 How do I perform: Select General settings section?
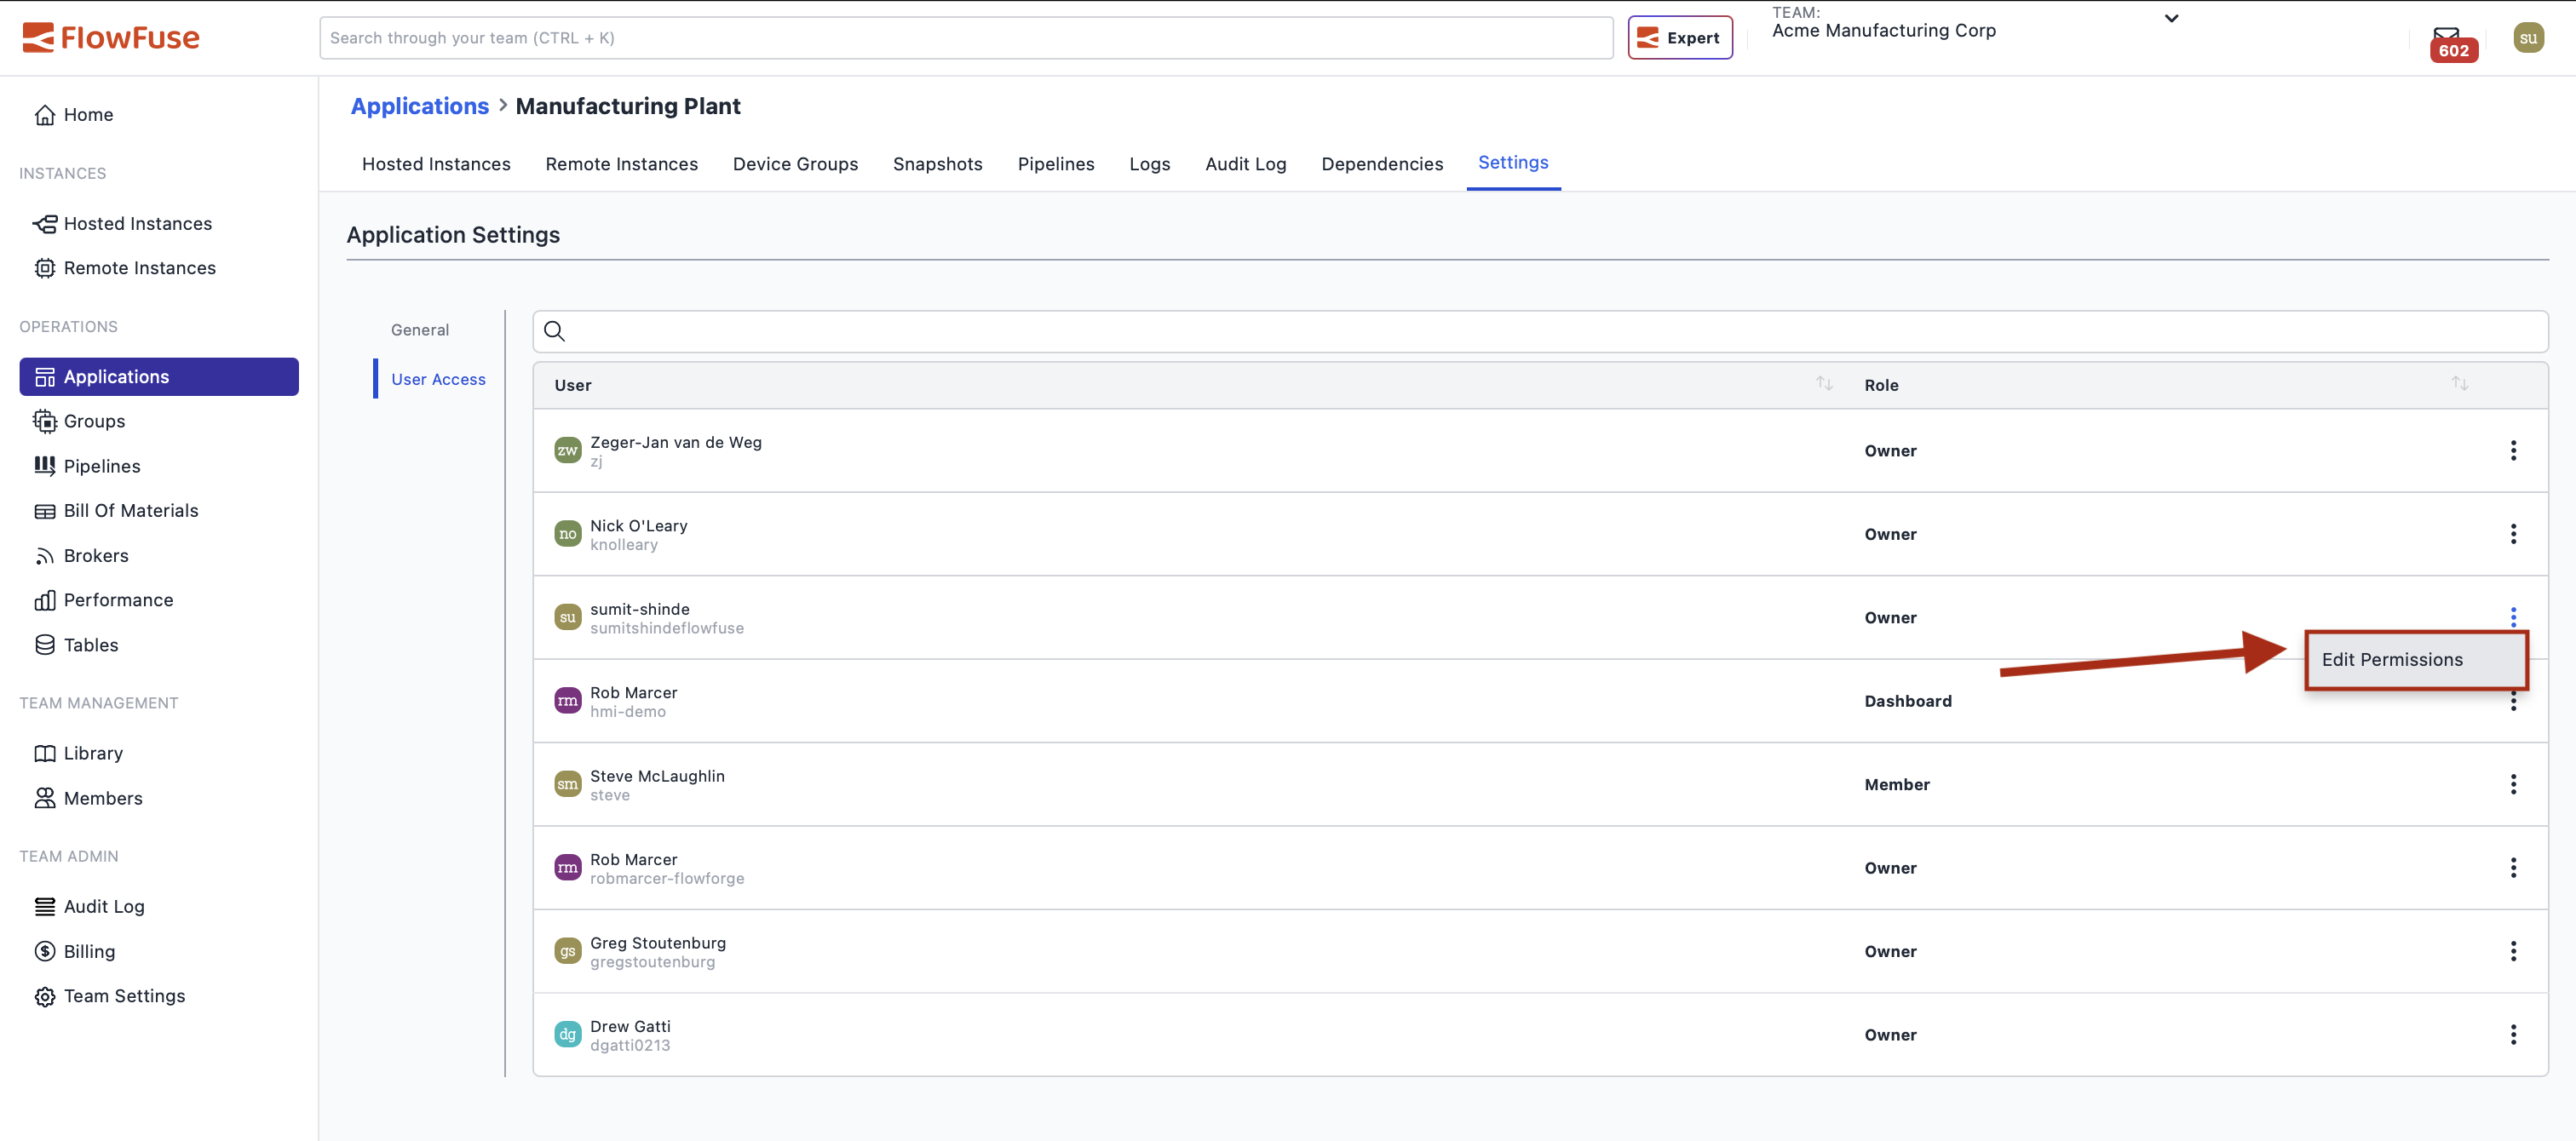tap(420, 330)
